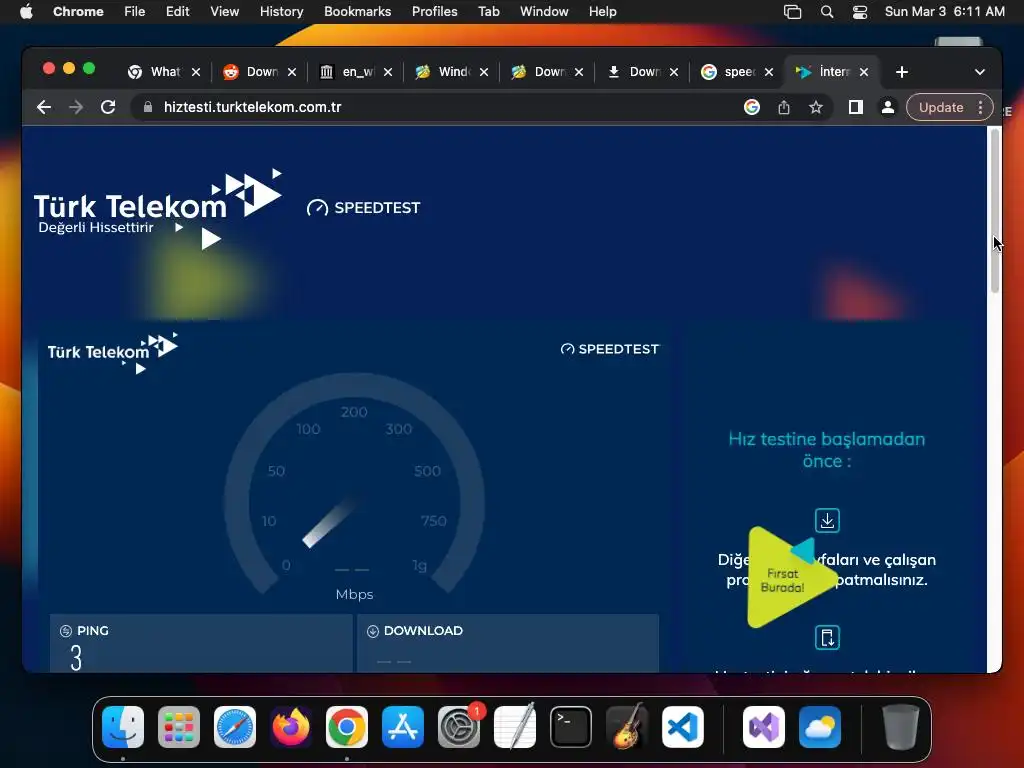This screenshot has height=768, width=1024.
Task: Open the Bookmarks menu
Action: 357,11
